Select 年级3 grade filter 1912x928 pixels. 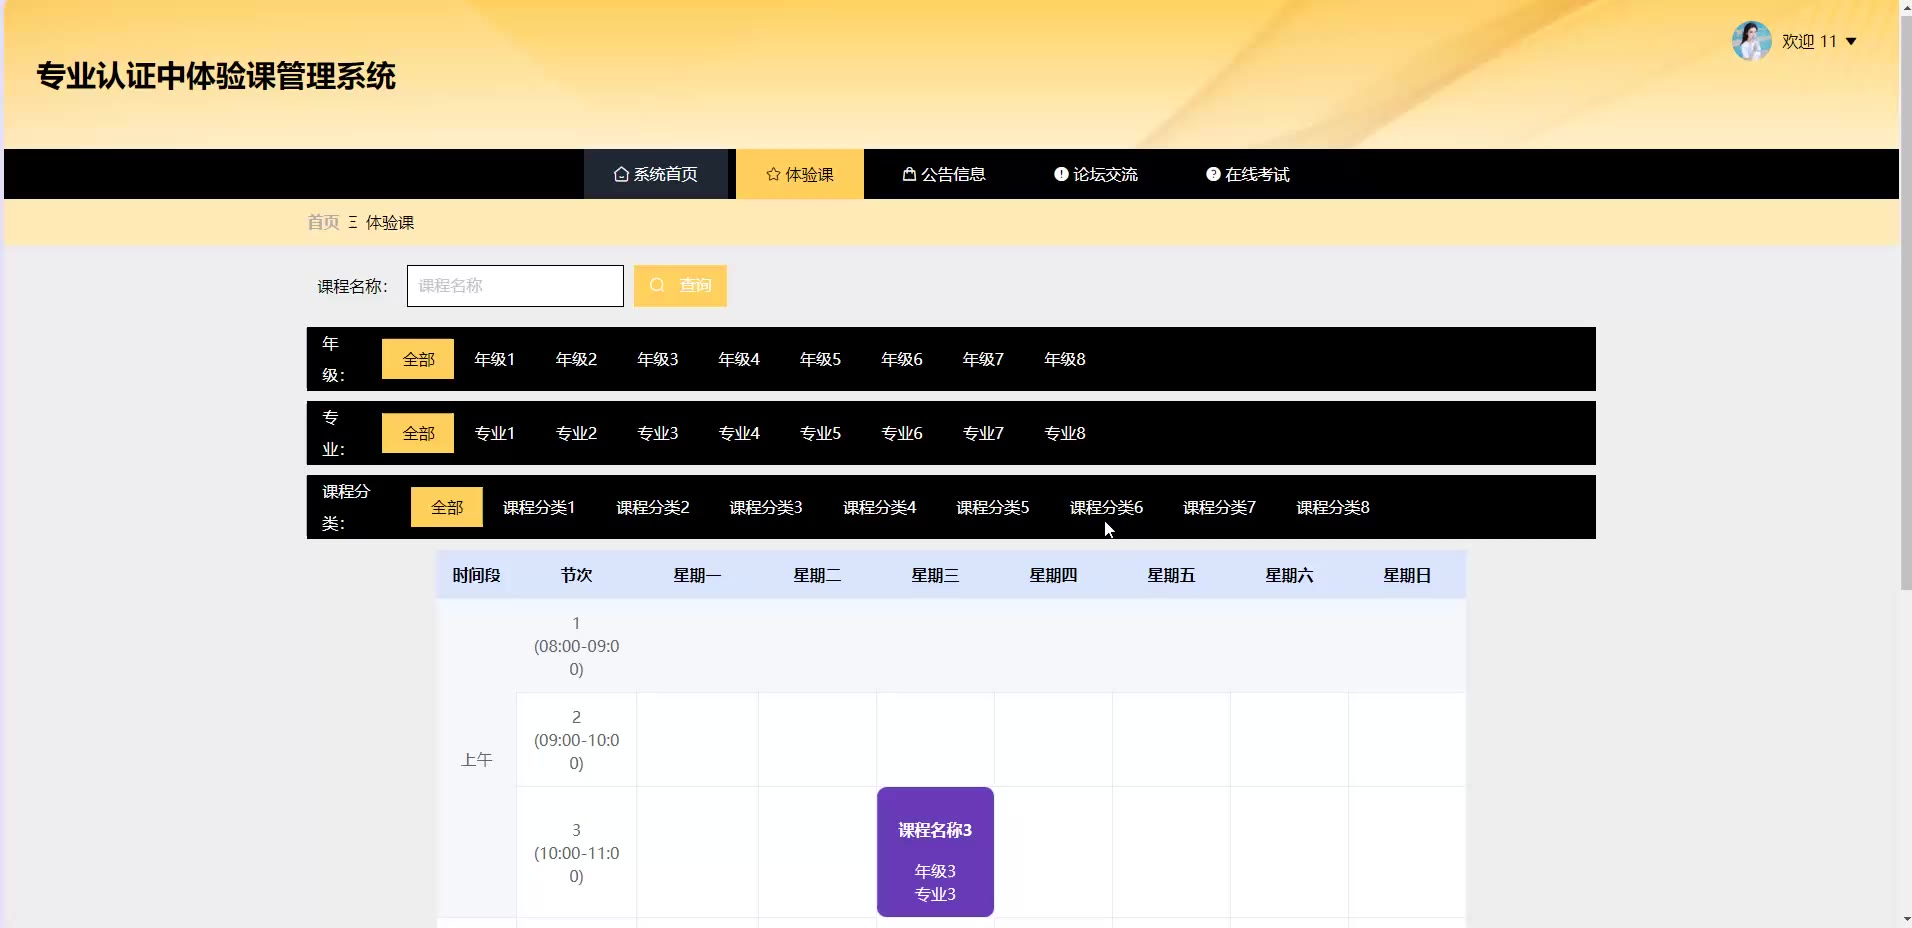point(657,359)
